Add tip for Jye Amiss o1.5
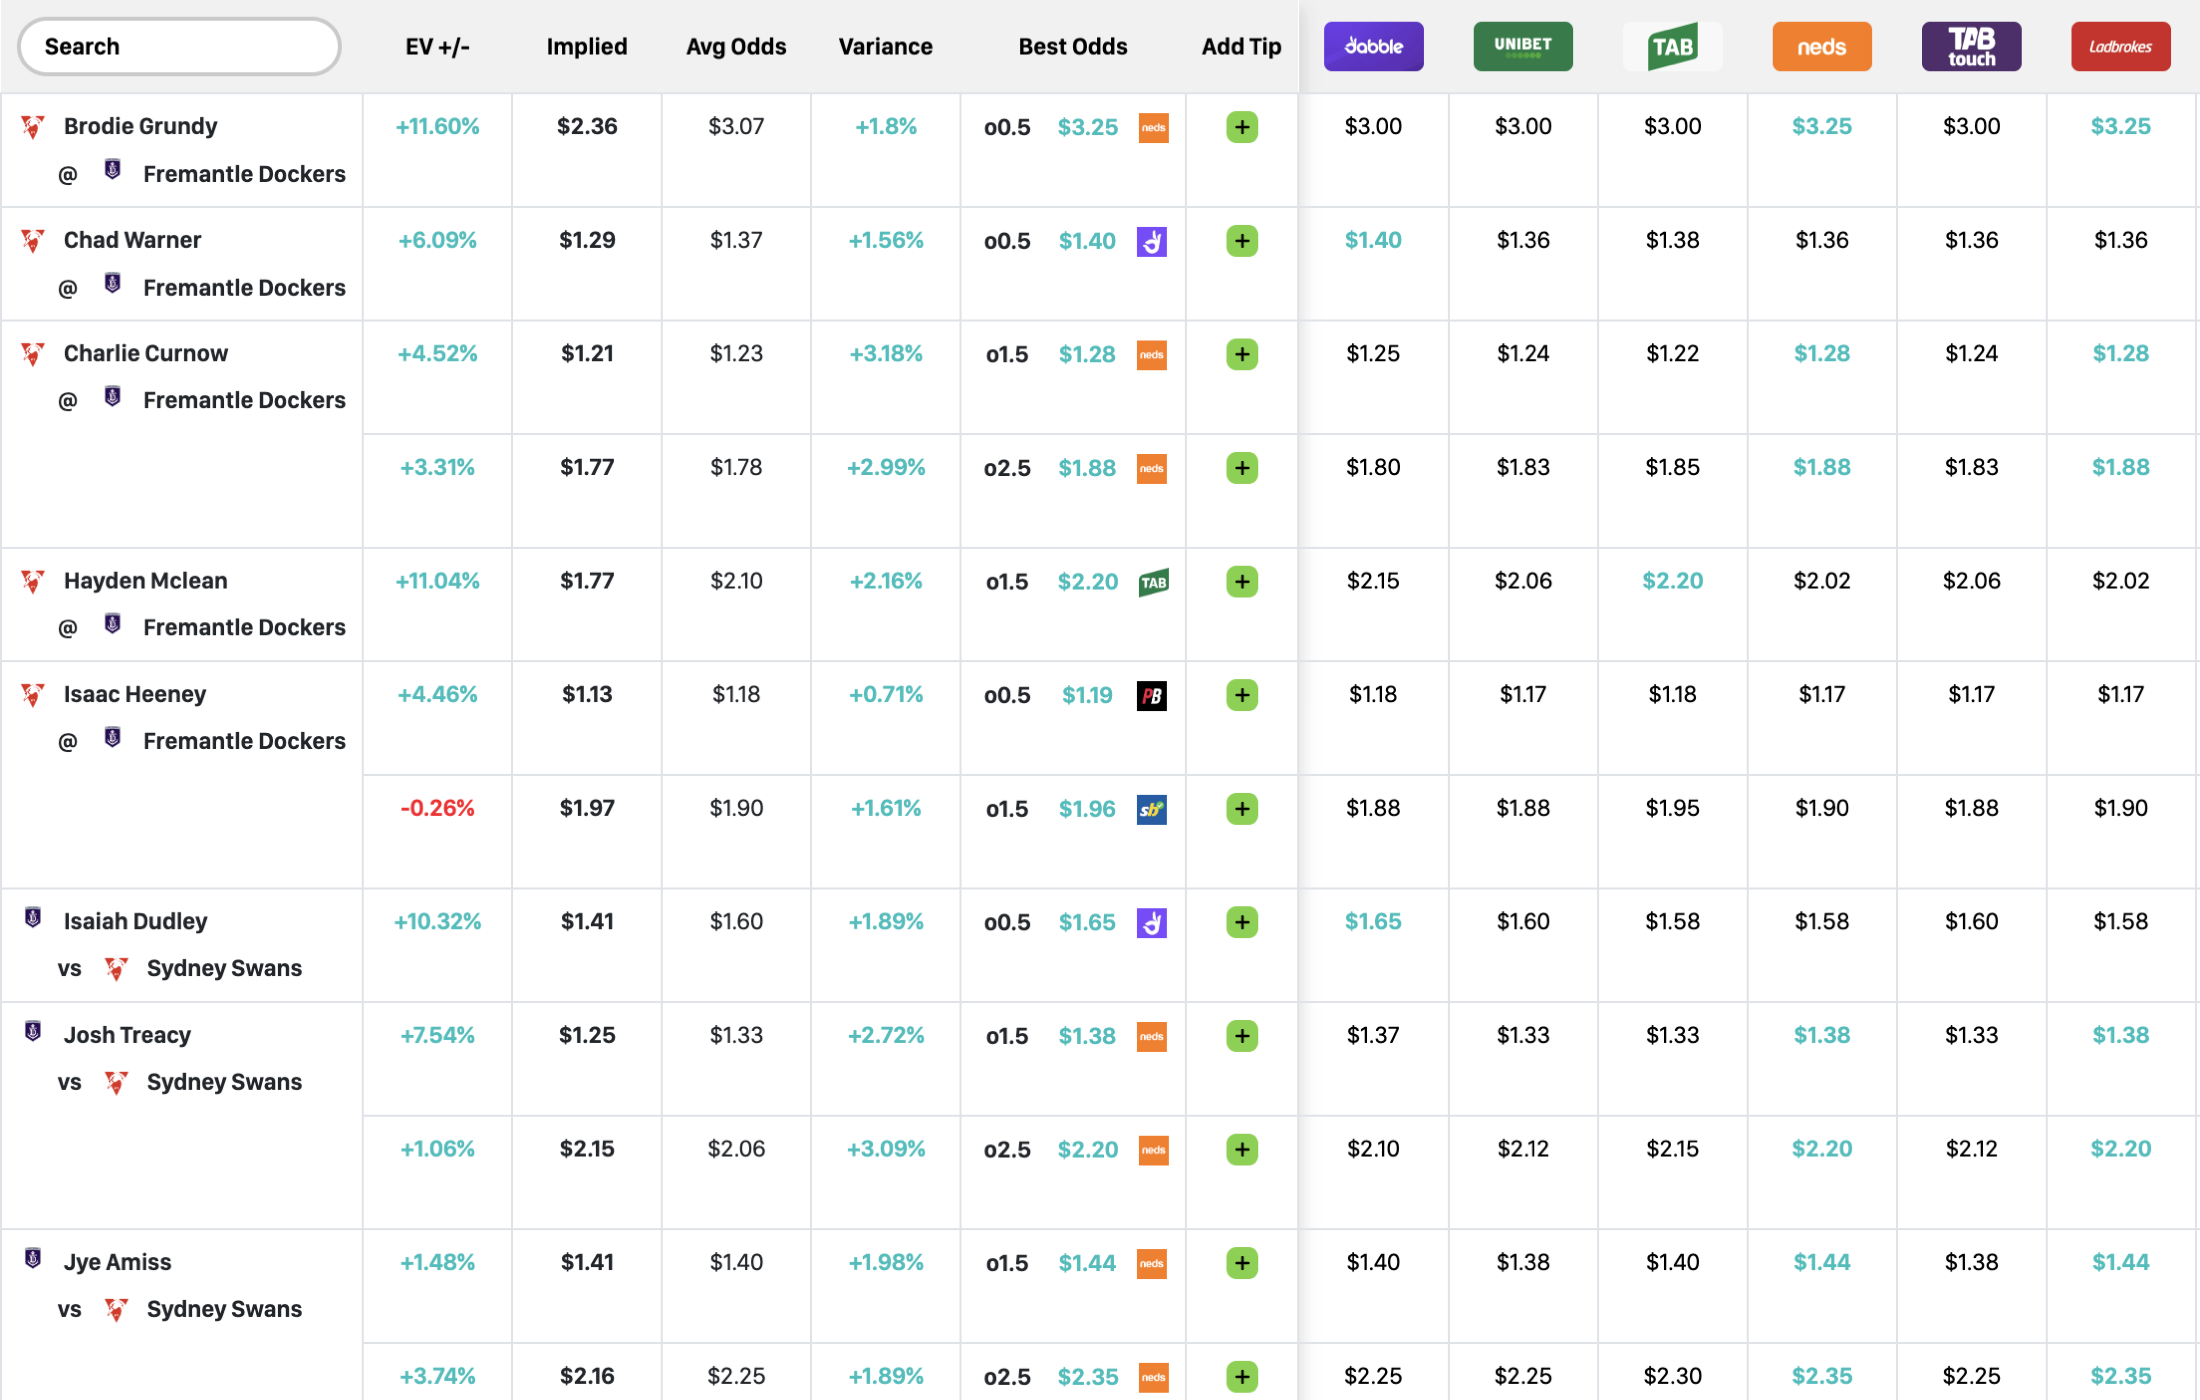This screenshot has height=1400, width=2200. coord(1241,1263)
